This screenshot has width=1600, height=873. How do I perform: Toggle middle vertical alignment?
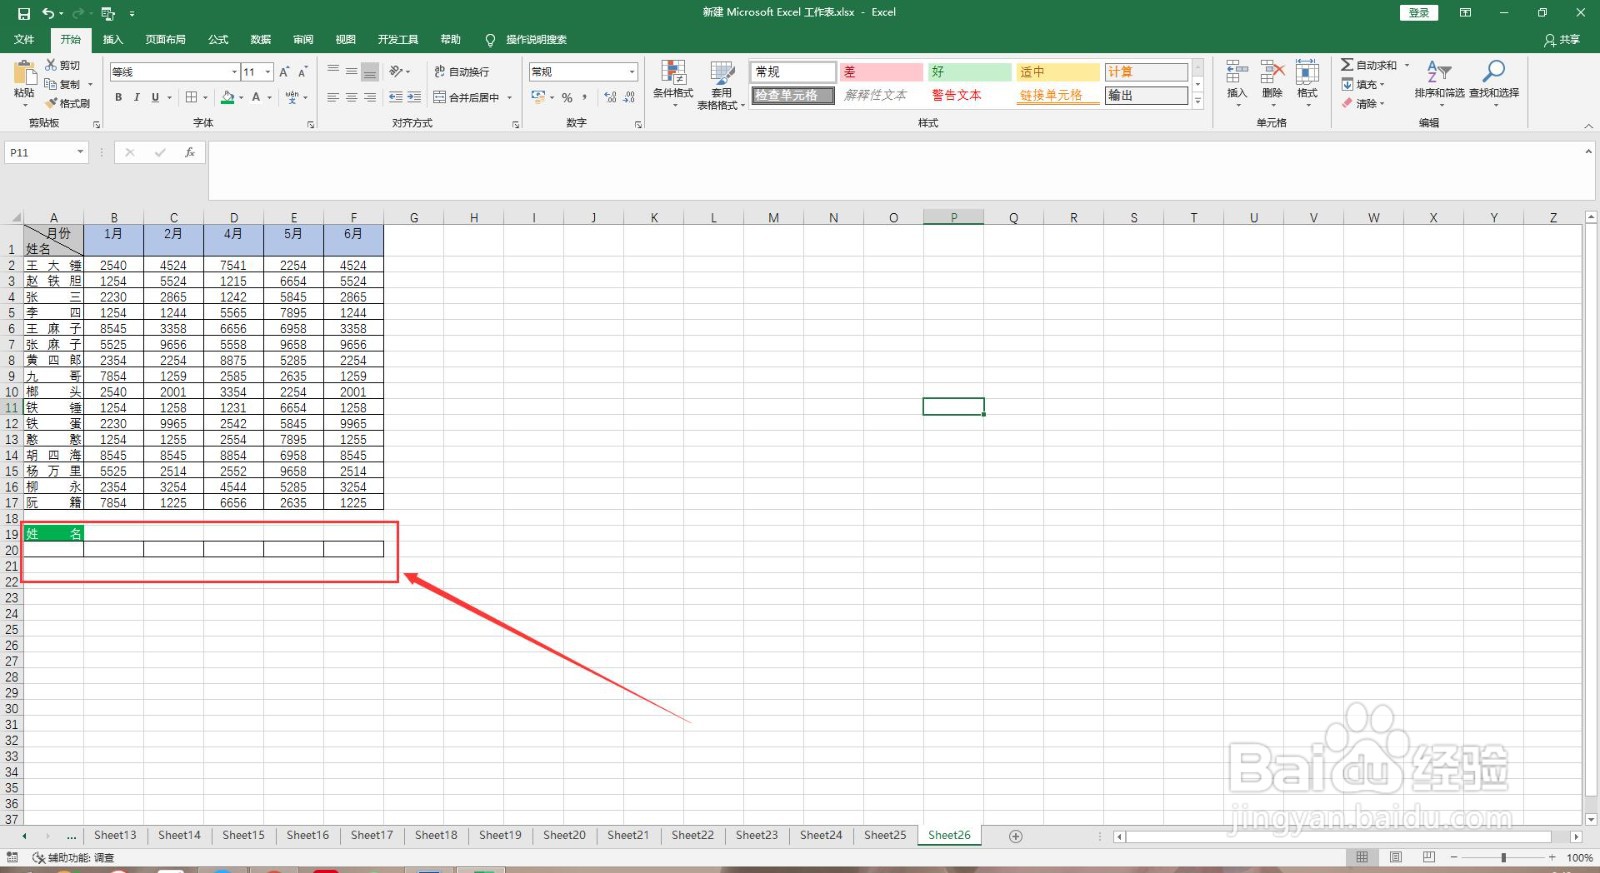(351, 71)
